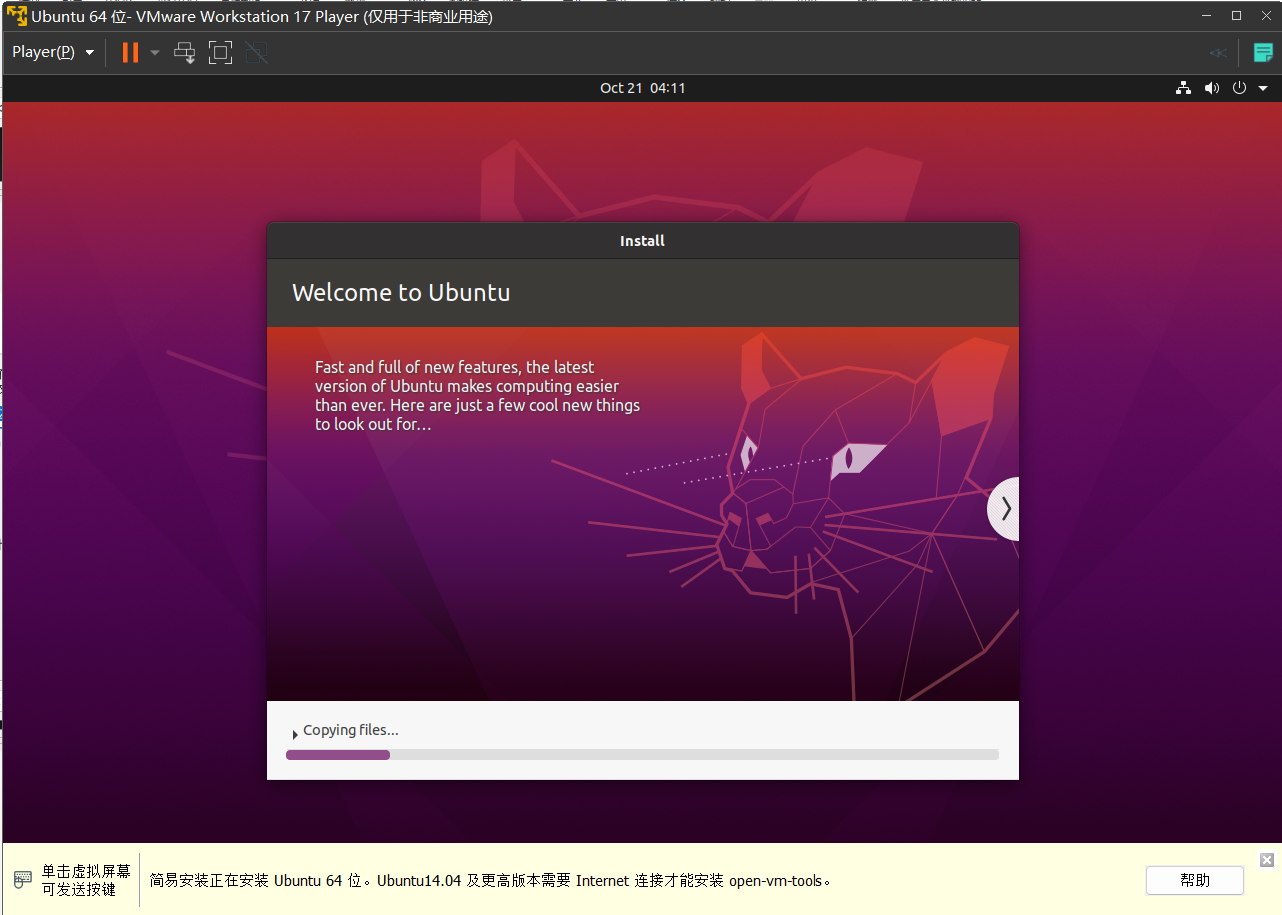Expand the power options arrow beside the pause button
The image size is (1282, 915).
pos(155,52)
